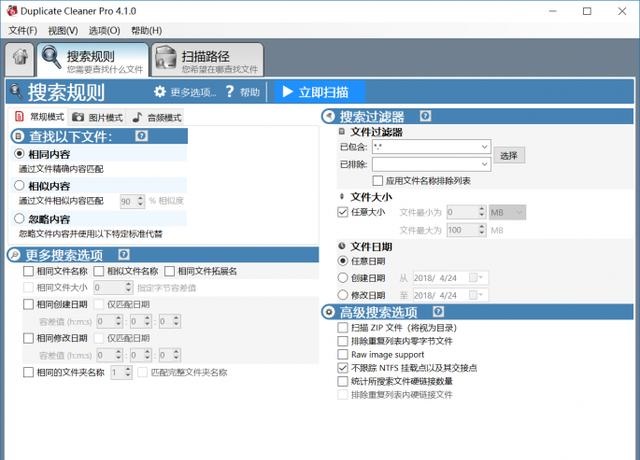The height and width of the screenshot is (460, 640).
Task: Adjust the 文件最大为 size spinner
Action: pyautogui.click(x=482, y=230)
